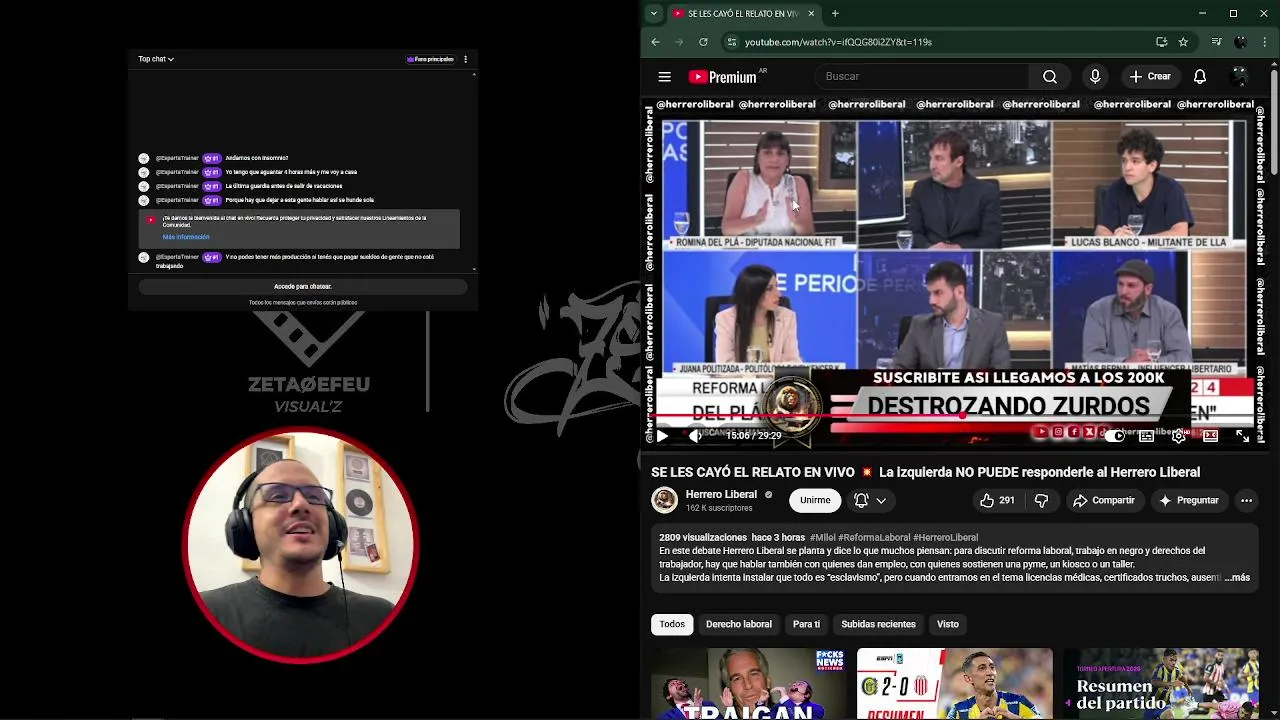Click the search magnifier button
This screenshot has height=720, width=1280.
pos(1050,77)
